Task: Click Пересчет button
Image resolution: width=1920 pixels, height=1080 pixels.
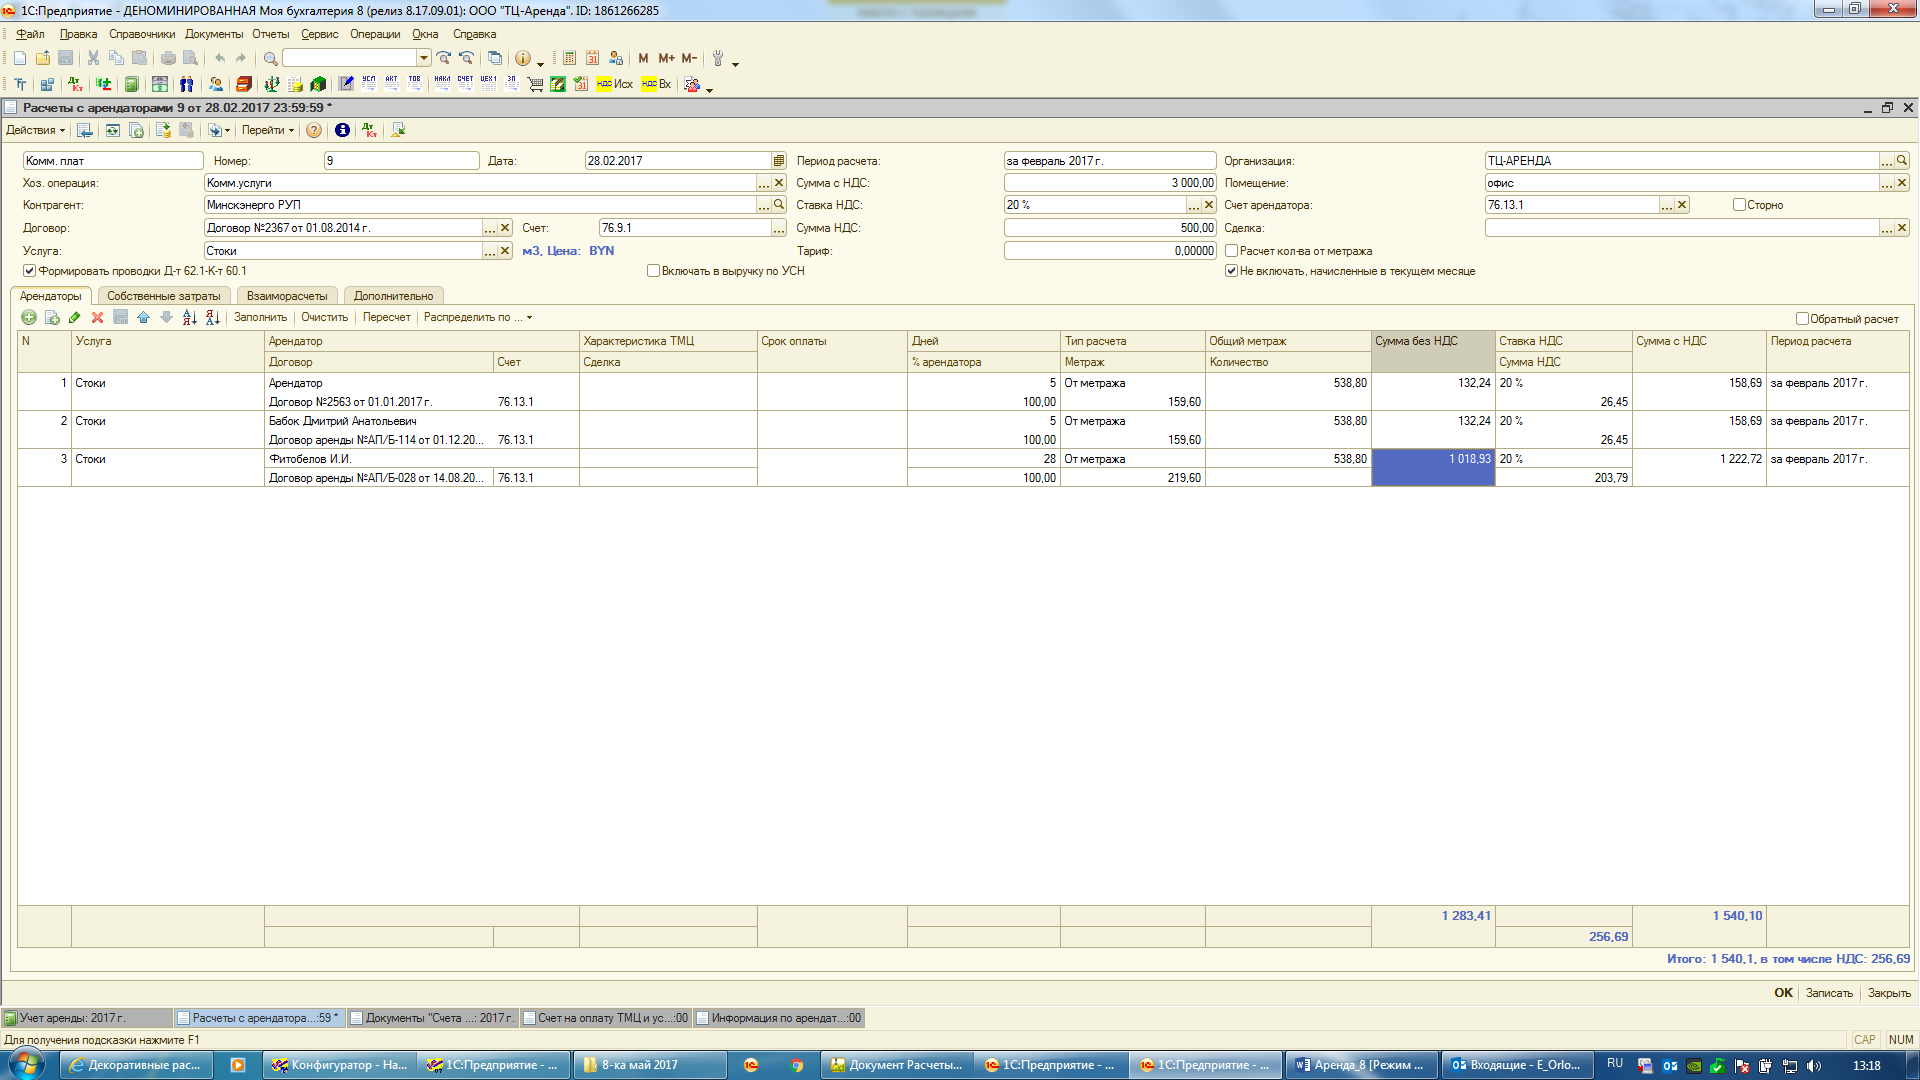Action: click(x=386, y=317)
